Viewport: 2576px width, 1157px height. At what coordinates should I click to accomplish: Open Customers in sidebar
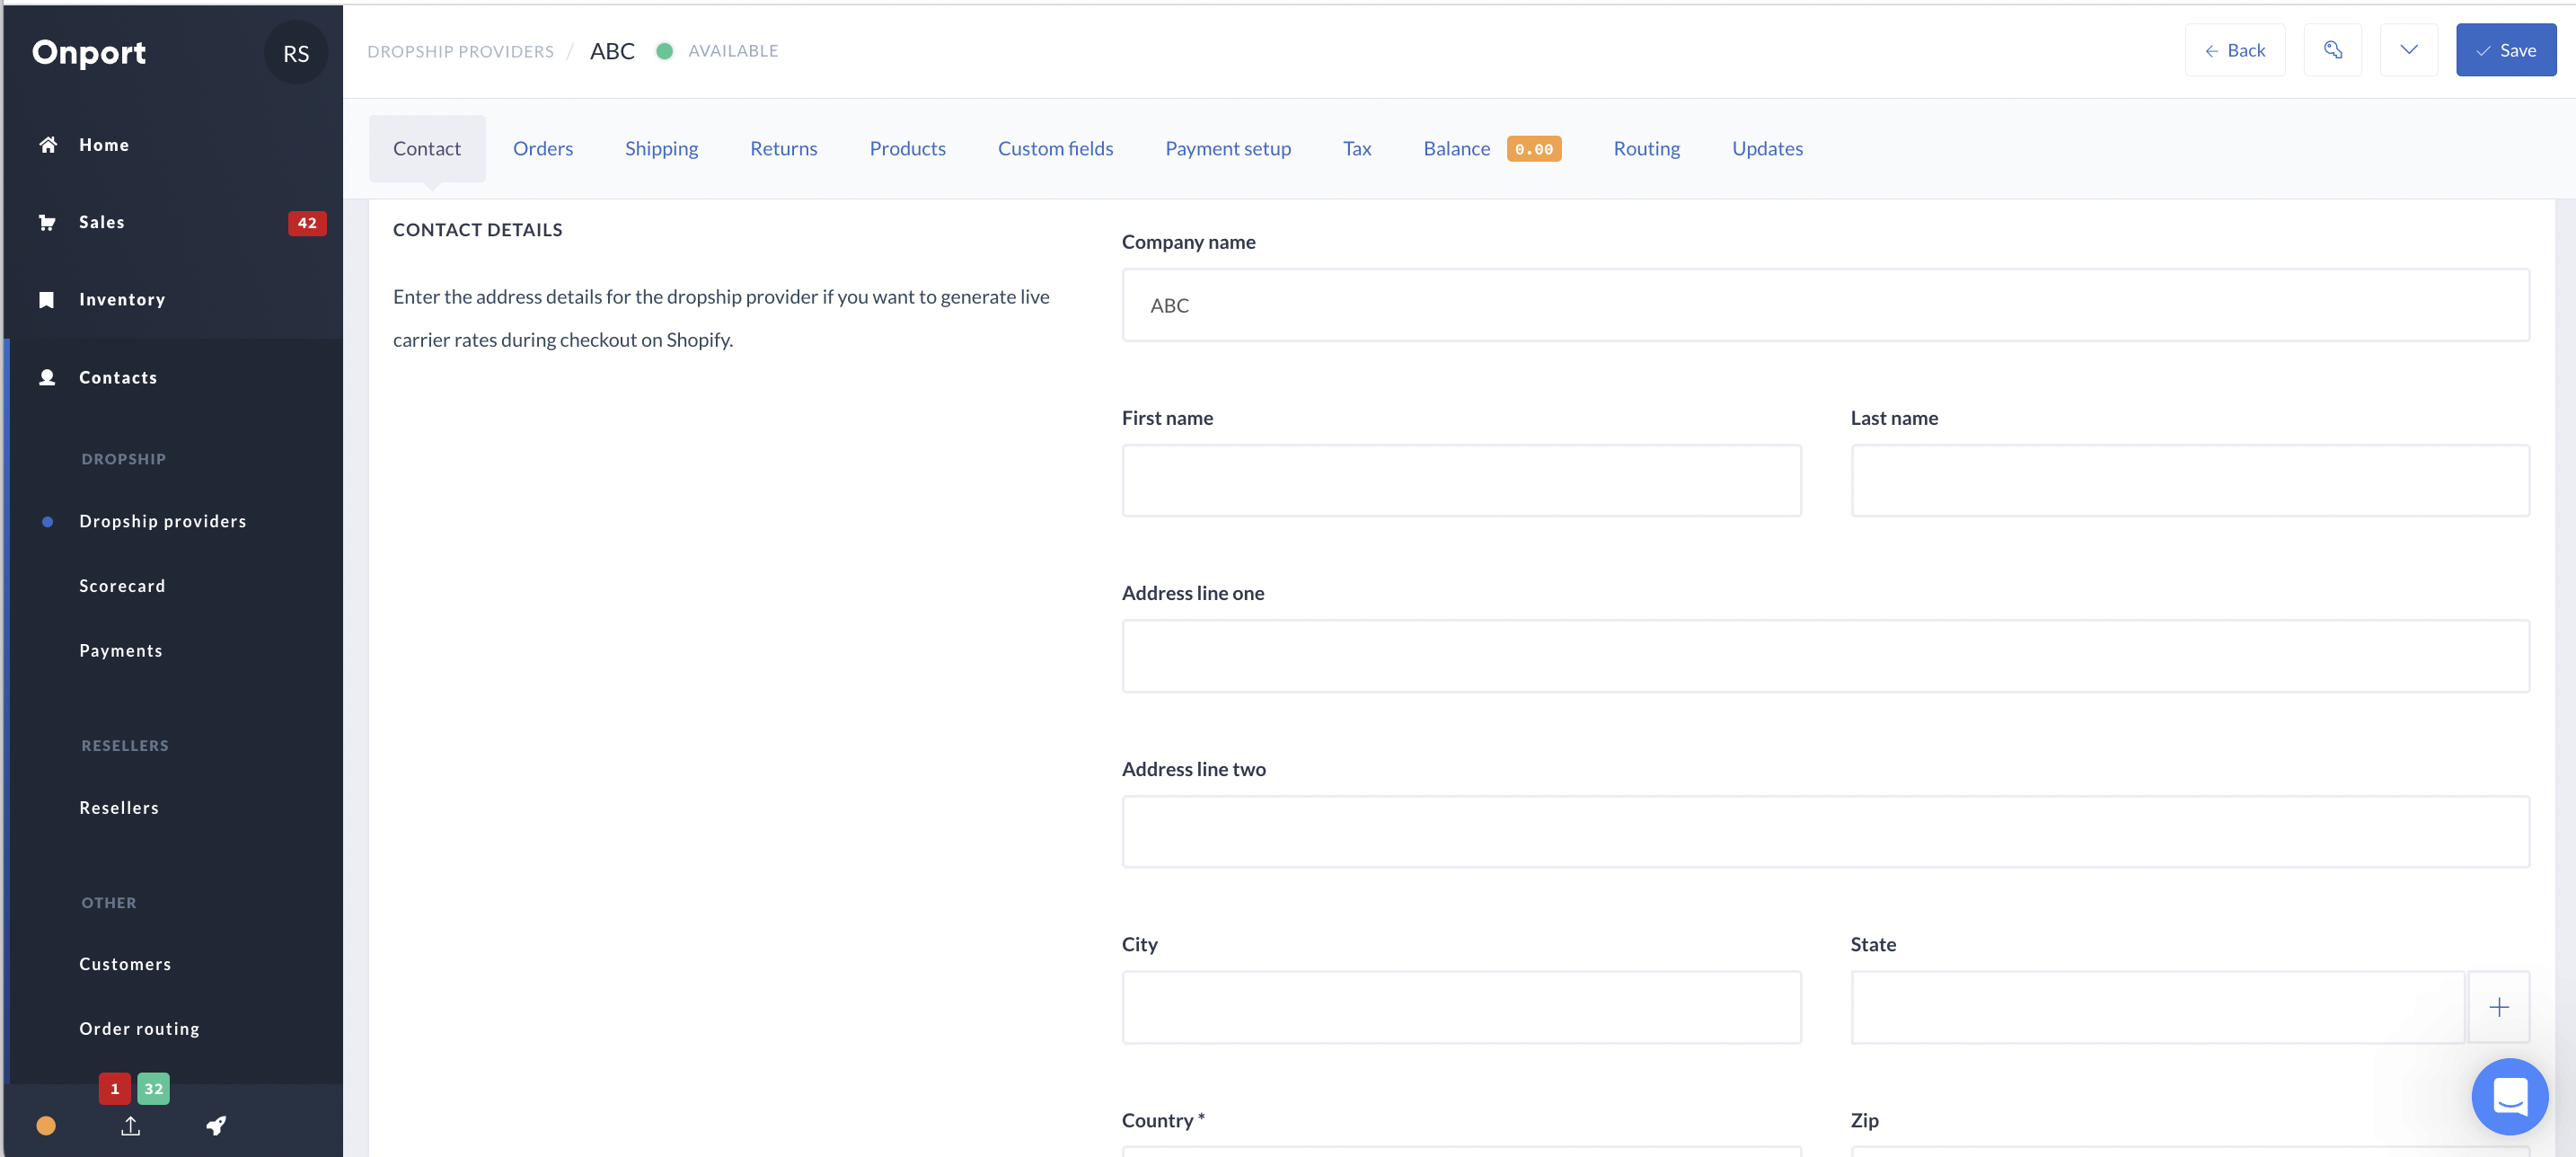pos(125,964)
